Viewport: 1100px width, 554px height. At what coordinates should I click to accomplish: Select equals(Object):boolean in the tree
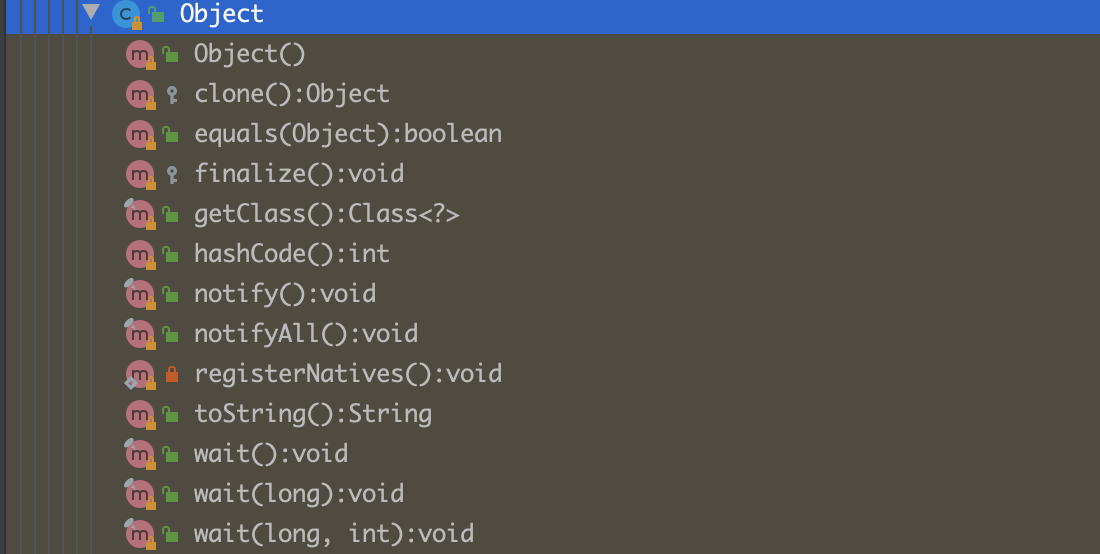[347, 134]
